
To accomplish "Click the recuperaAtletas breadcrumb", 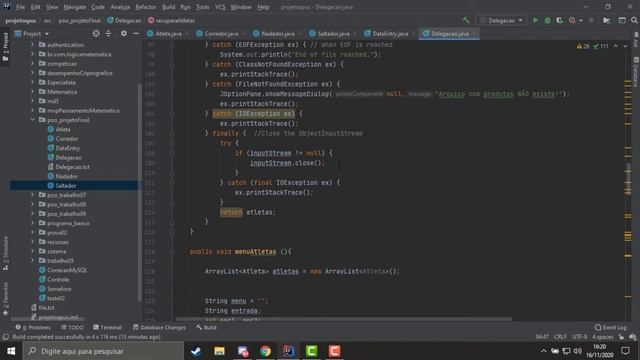I will click(171, 20).
